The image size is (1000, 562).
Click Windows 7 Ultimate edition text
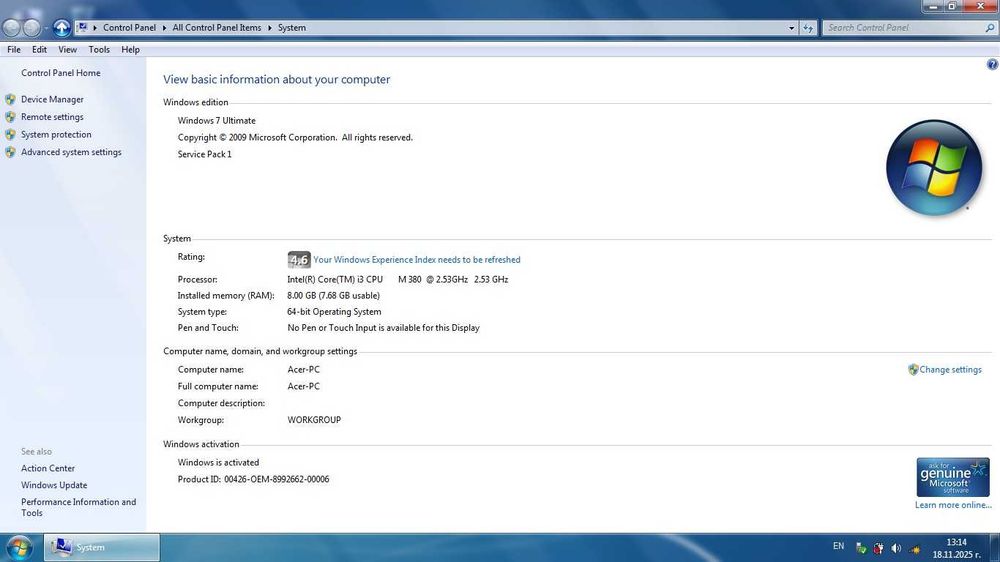(x=217, y=121)
